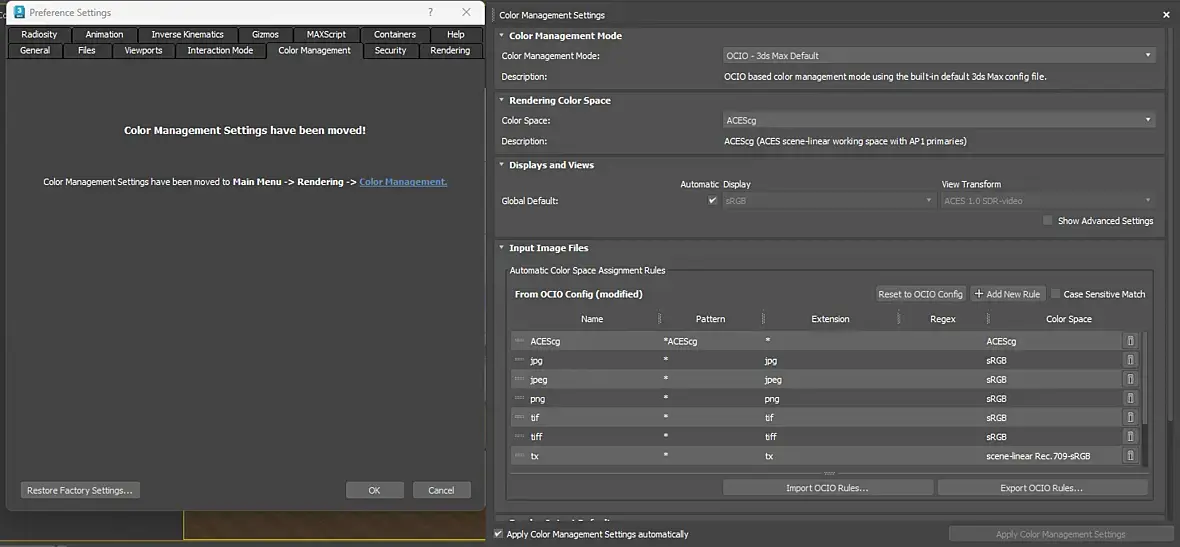
Task: Open the Rendering Color Space dropdown
Action: tap(938, 120)
